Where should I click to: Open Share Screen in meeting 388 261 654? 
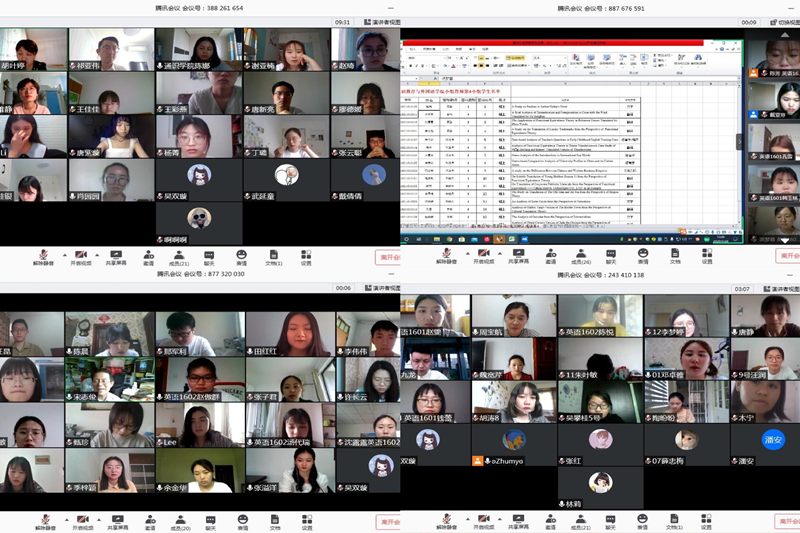116,254
